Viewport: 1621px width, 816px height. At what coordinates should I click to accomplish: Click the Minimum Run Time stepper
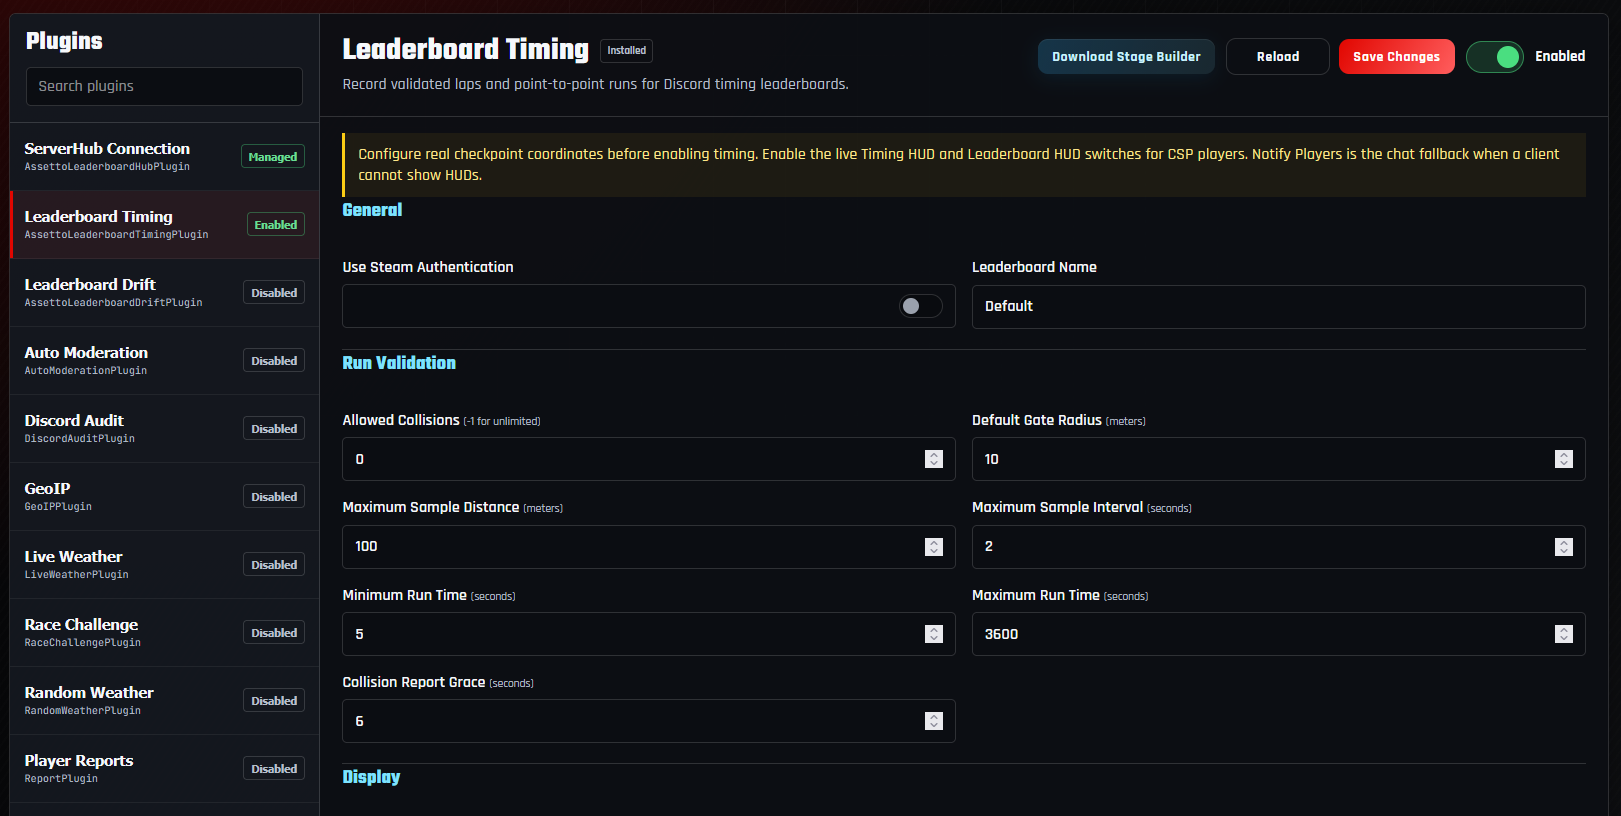(934, 634)
